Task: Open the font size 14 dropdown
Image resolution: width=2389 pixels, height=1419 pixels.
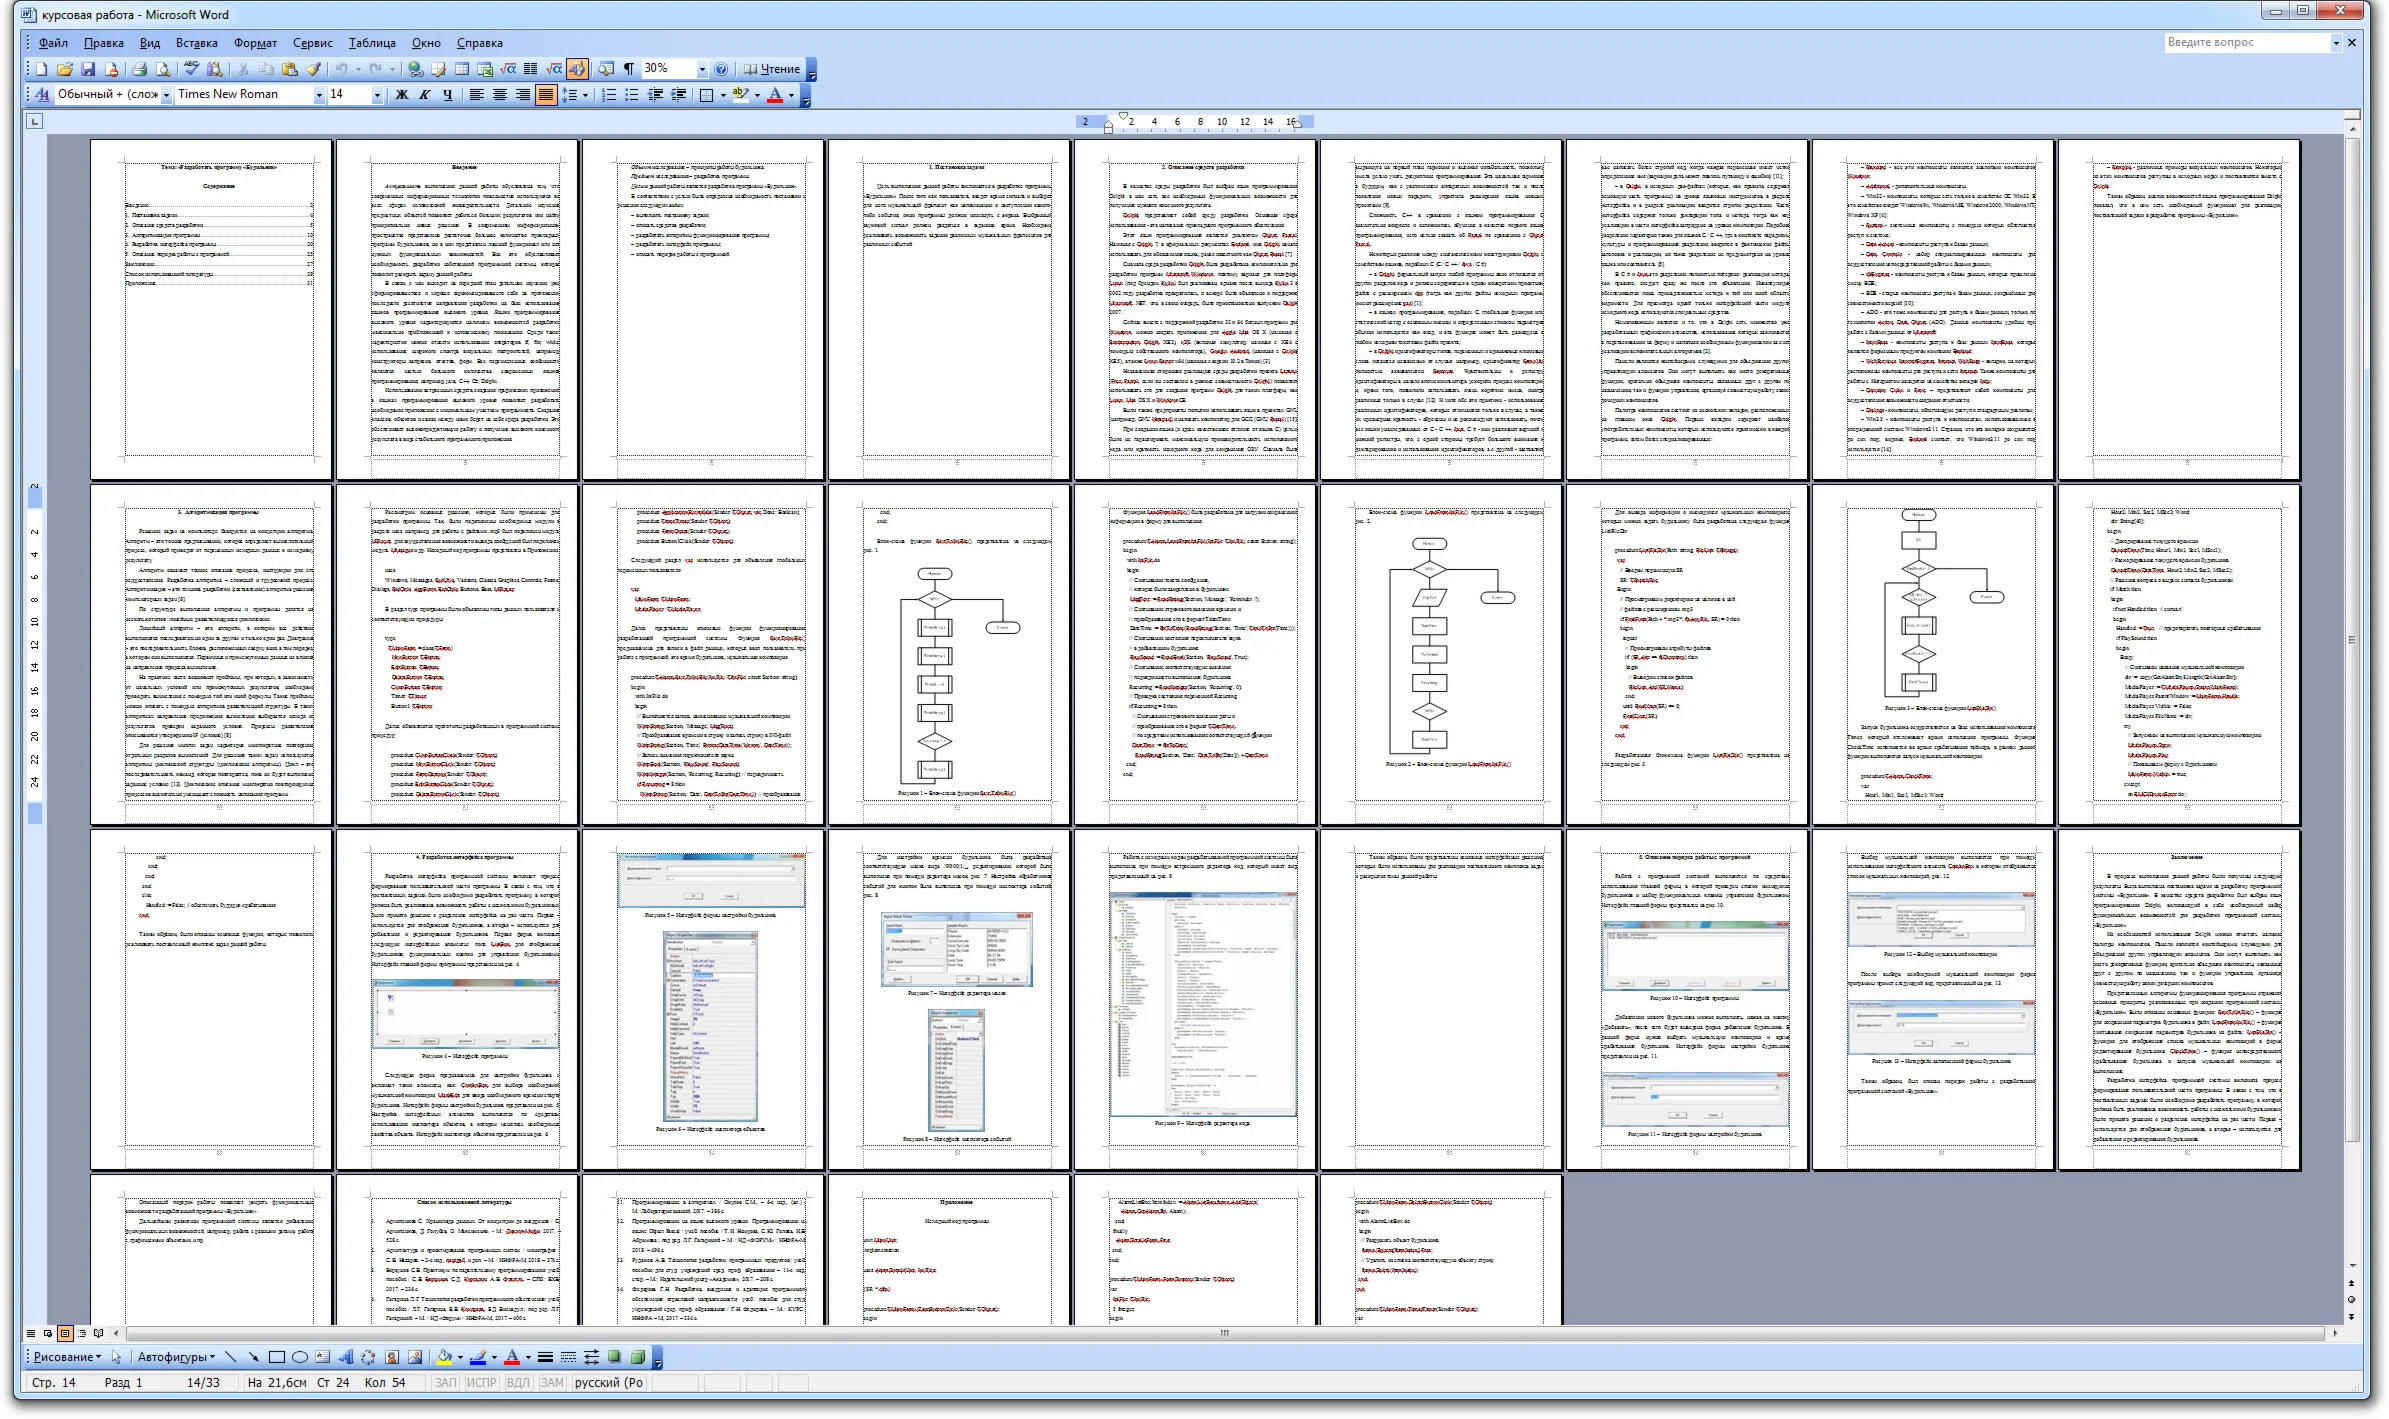Action: coord(377,94)
